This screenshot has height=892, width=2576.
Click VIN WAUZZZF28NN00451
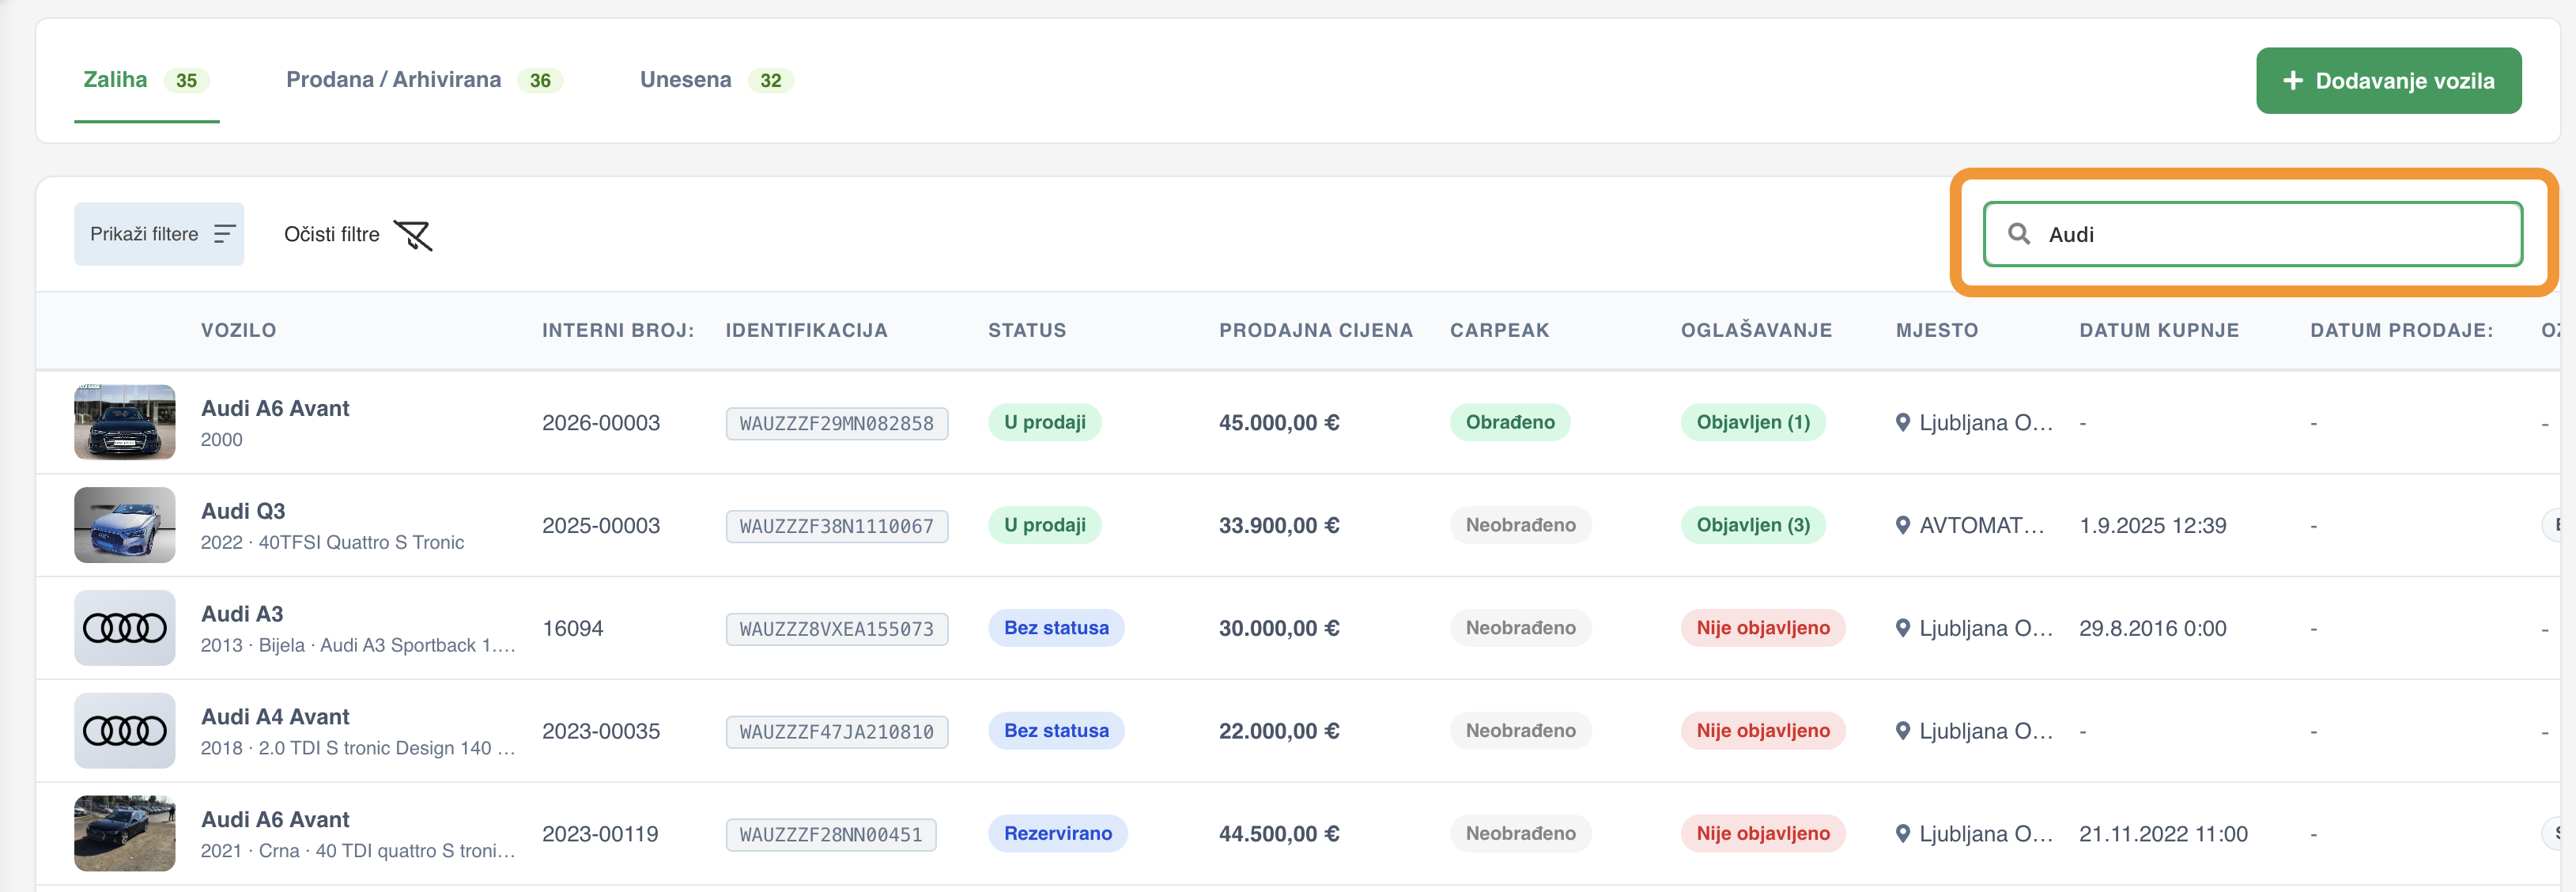pyautogui.click(x=831, y=835)
